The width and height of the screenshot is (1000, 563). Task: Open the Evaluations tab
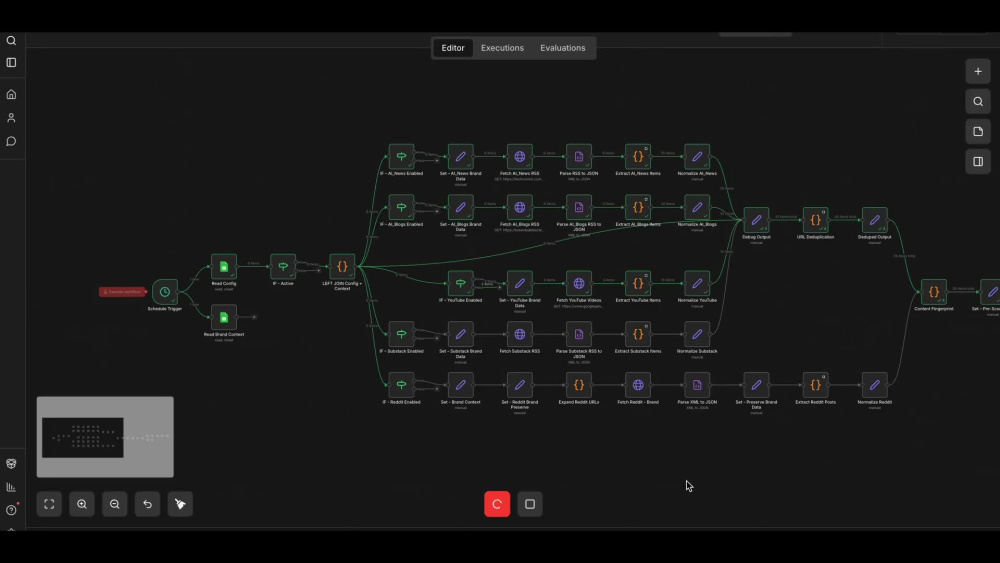(562, 48)
